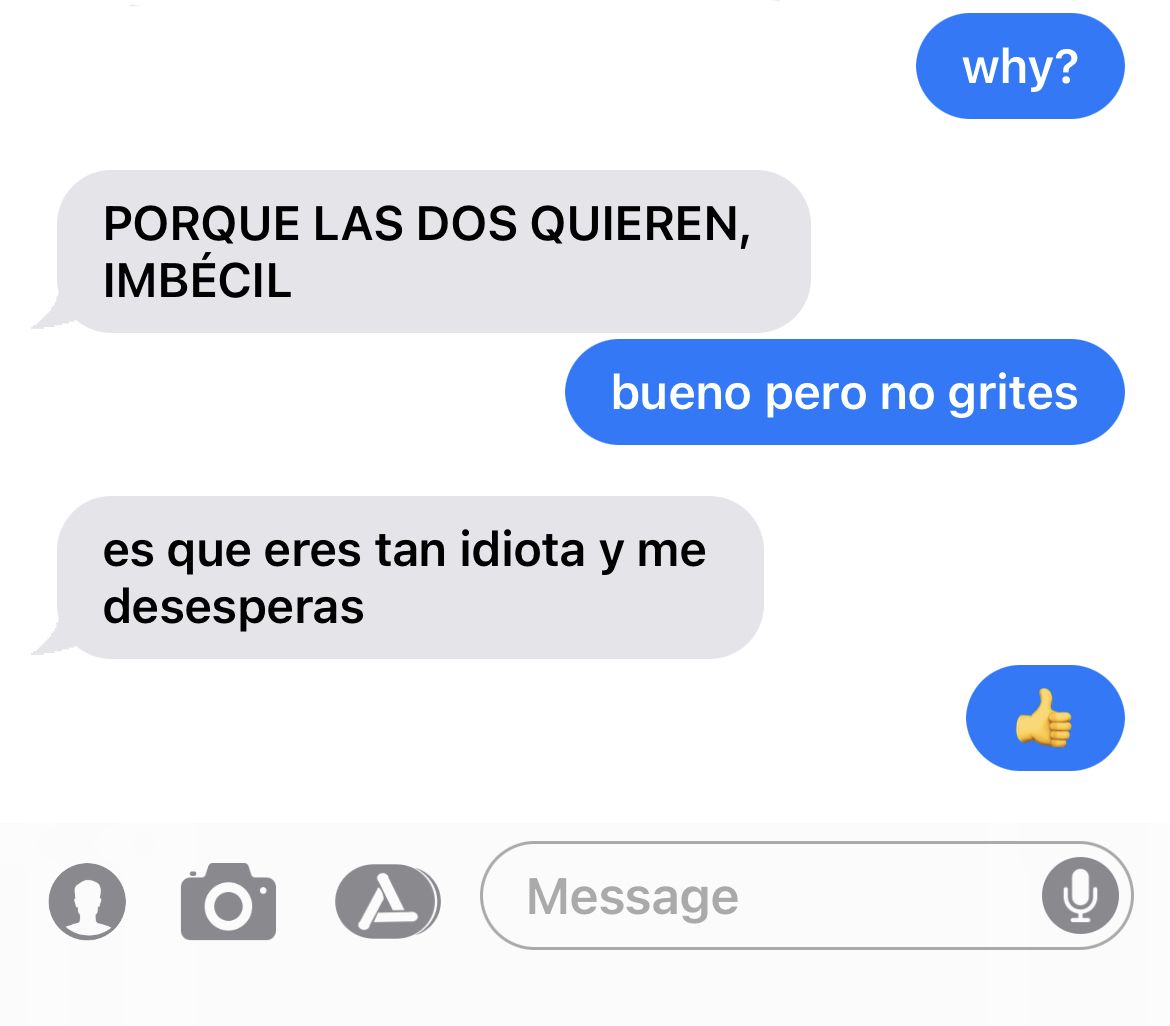Click the word "desesperas"

pyautogui.click(x=234, y=607)
